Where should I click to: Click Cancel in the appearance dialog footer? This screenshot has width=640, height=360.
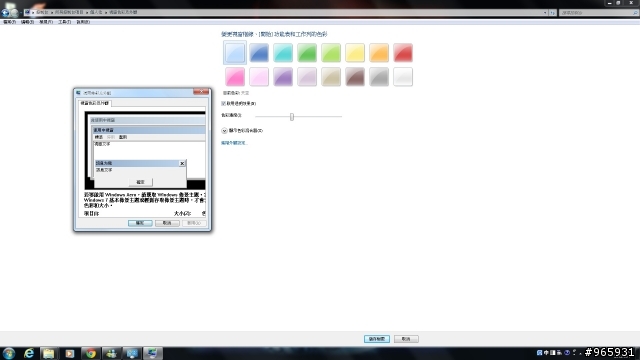coord(167,223)
